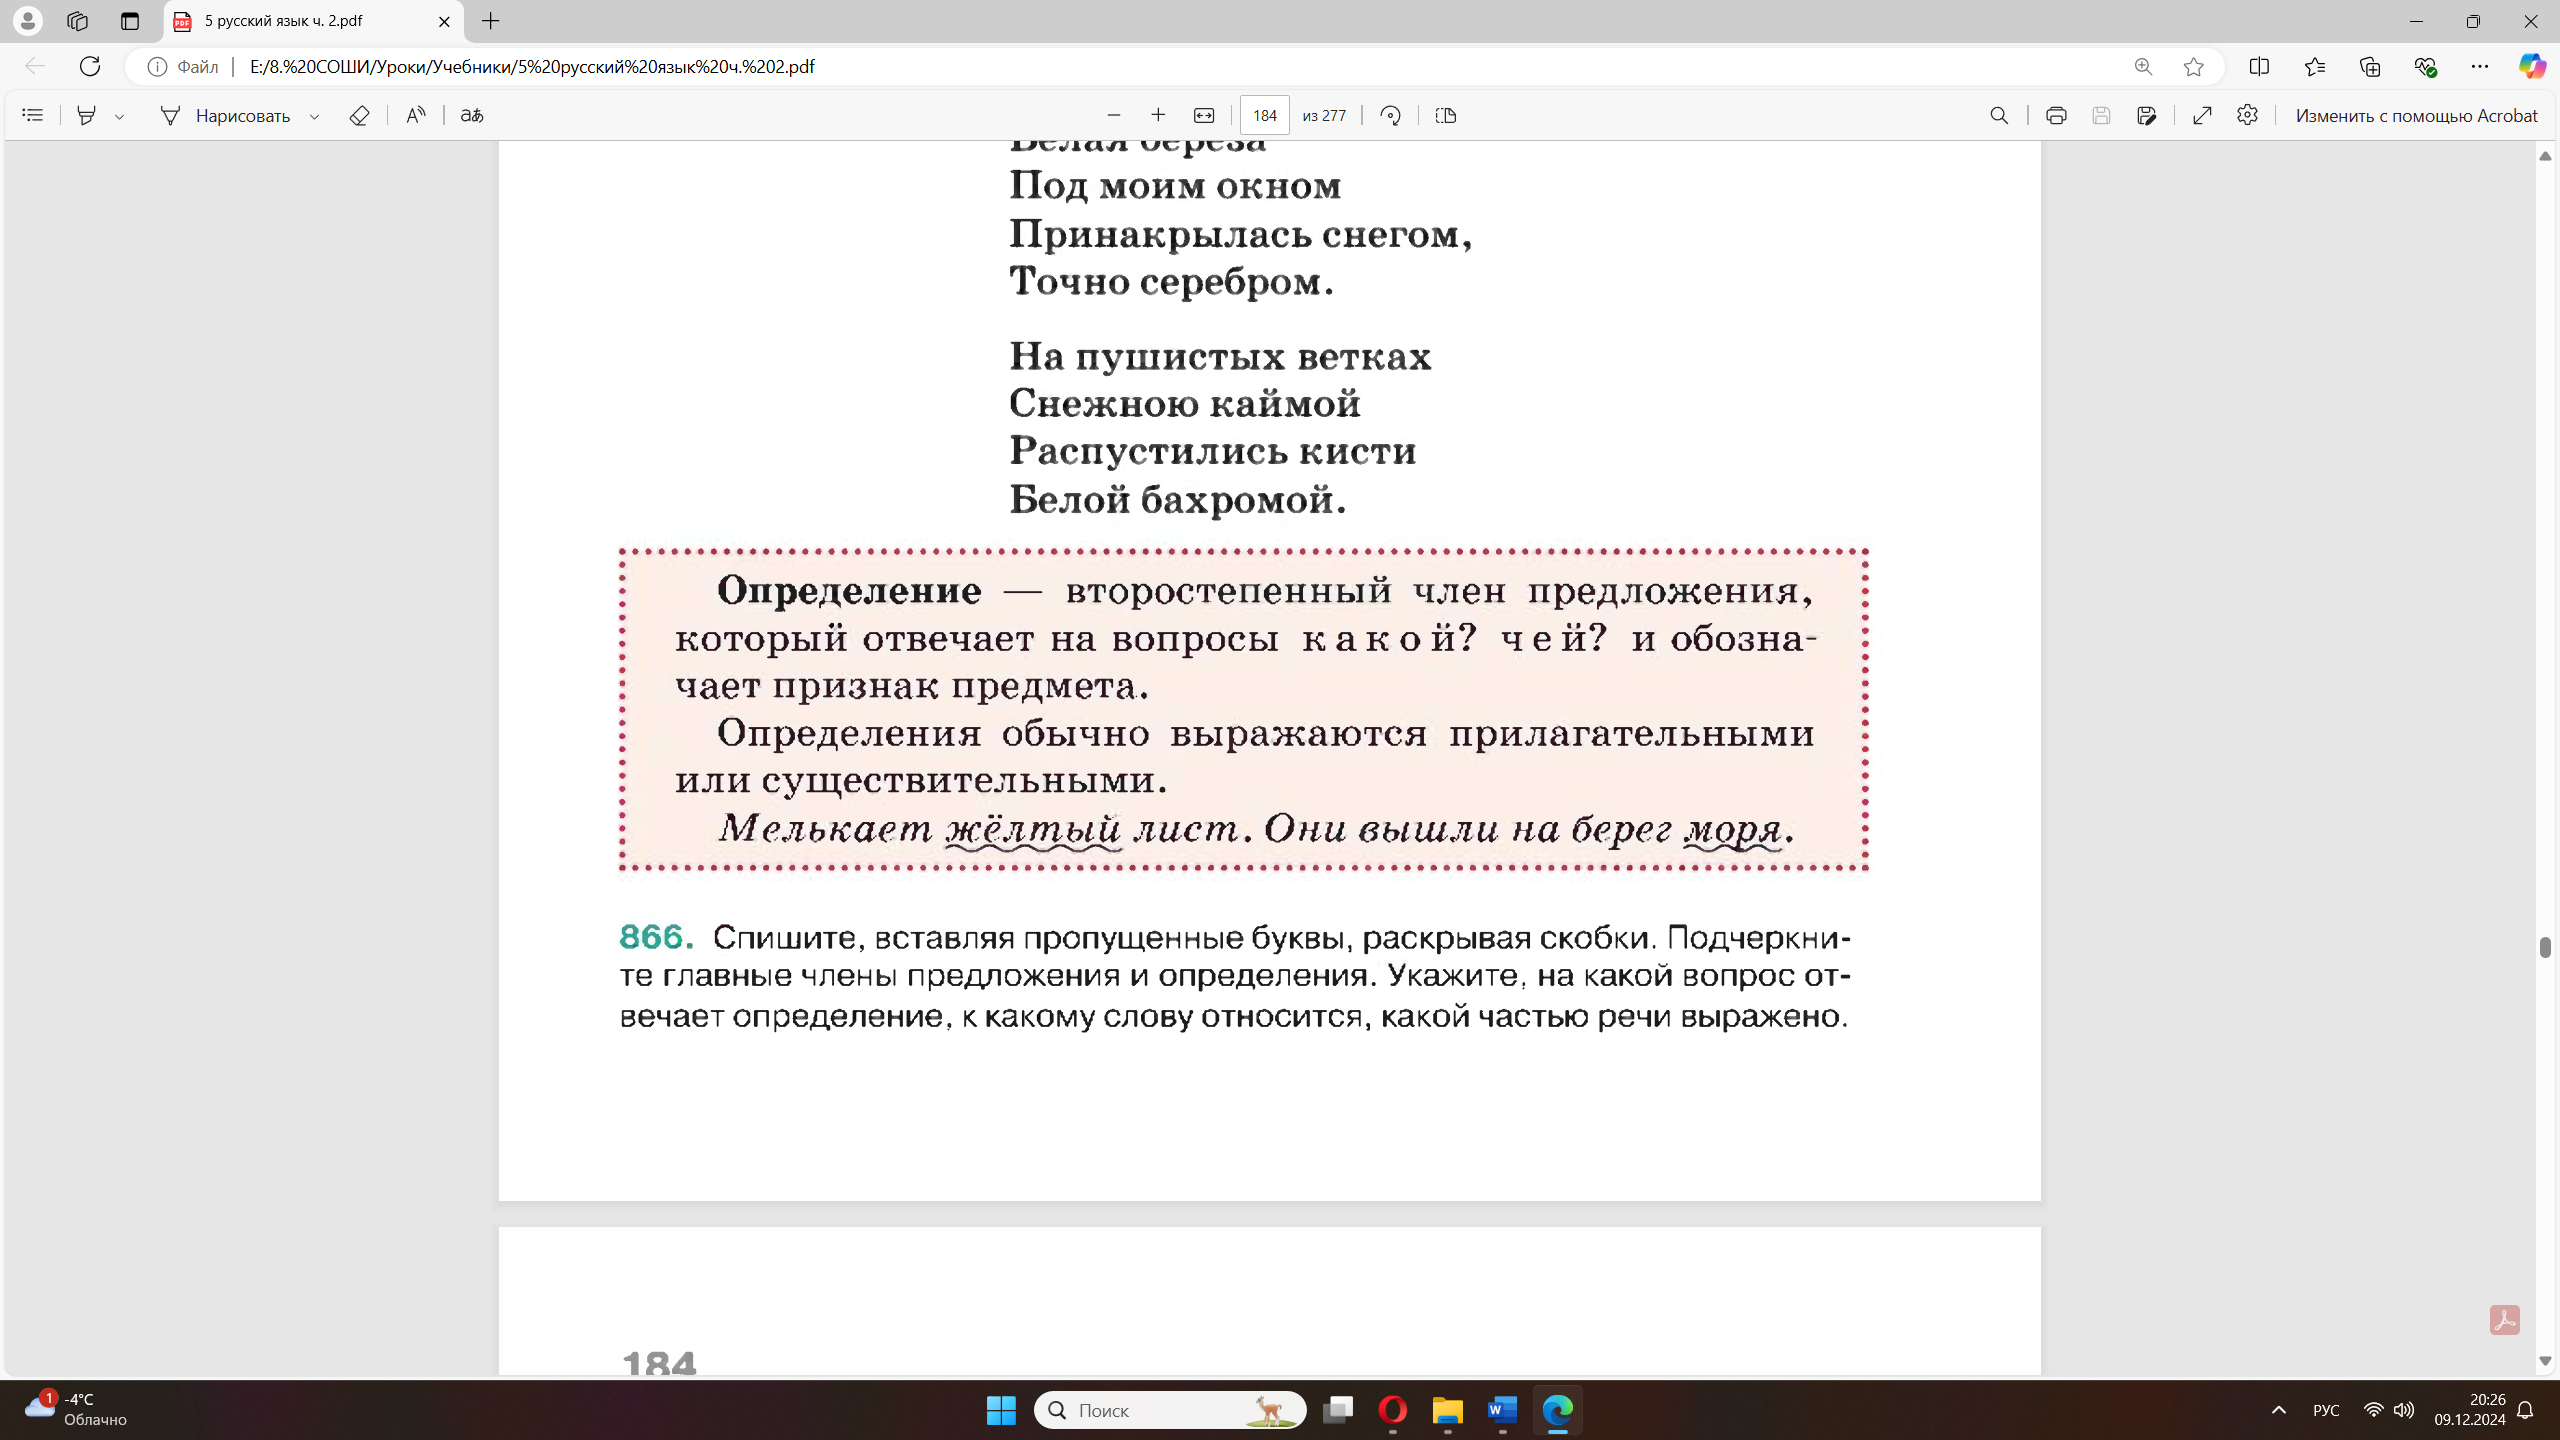This screenshot has height=1440, width=2560.
Task: Fit page to width
Action: click(x=1204, y=115)
